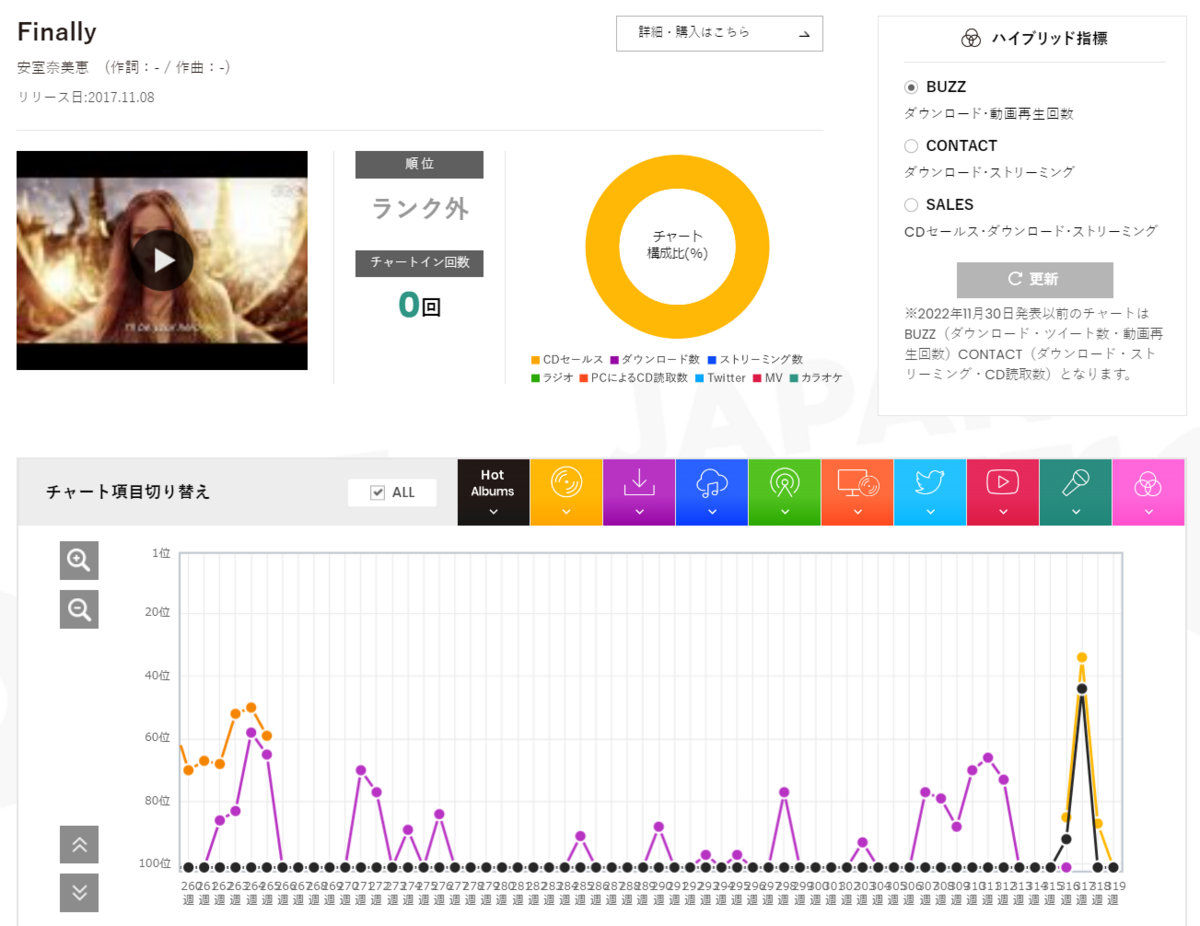Click the ストリーミング数 legend swatch
This screenshot has width=1200, height=926.
(x=711, y=360)
